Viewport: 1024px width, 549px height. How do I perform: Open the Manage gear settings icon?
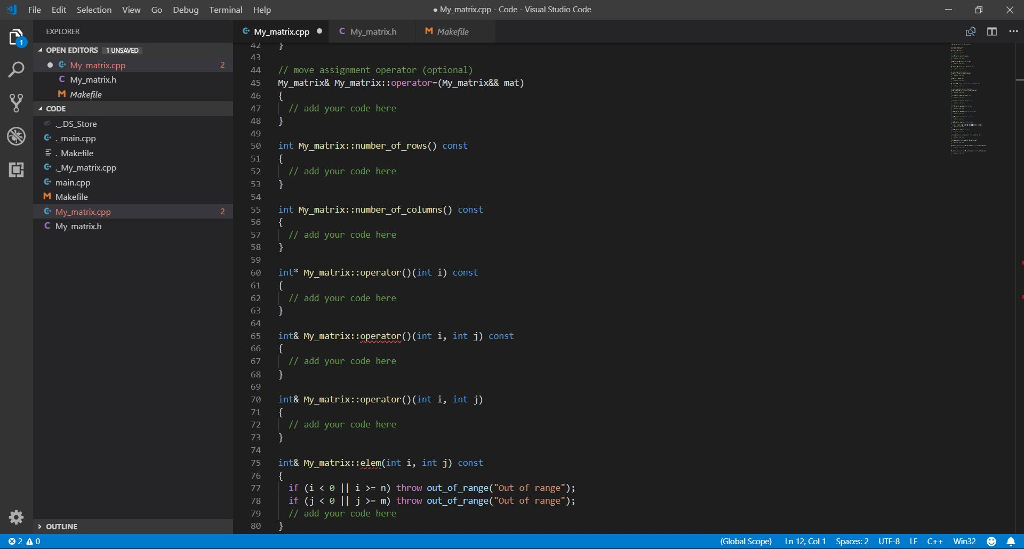pyautogui.click(x=16, y=518)
